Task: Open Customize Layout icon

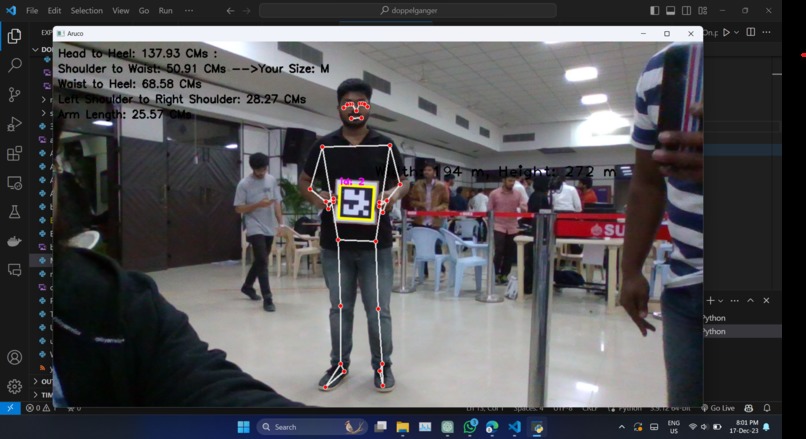Action: (x=703, y=10)
